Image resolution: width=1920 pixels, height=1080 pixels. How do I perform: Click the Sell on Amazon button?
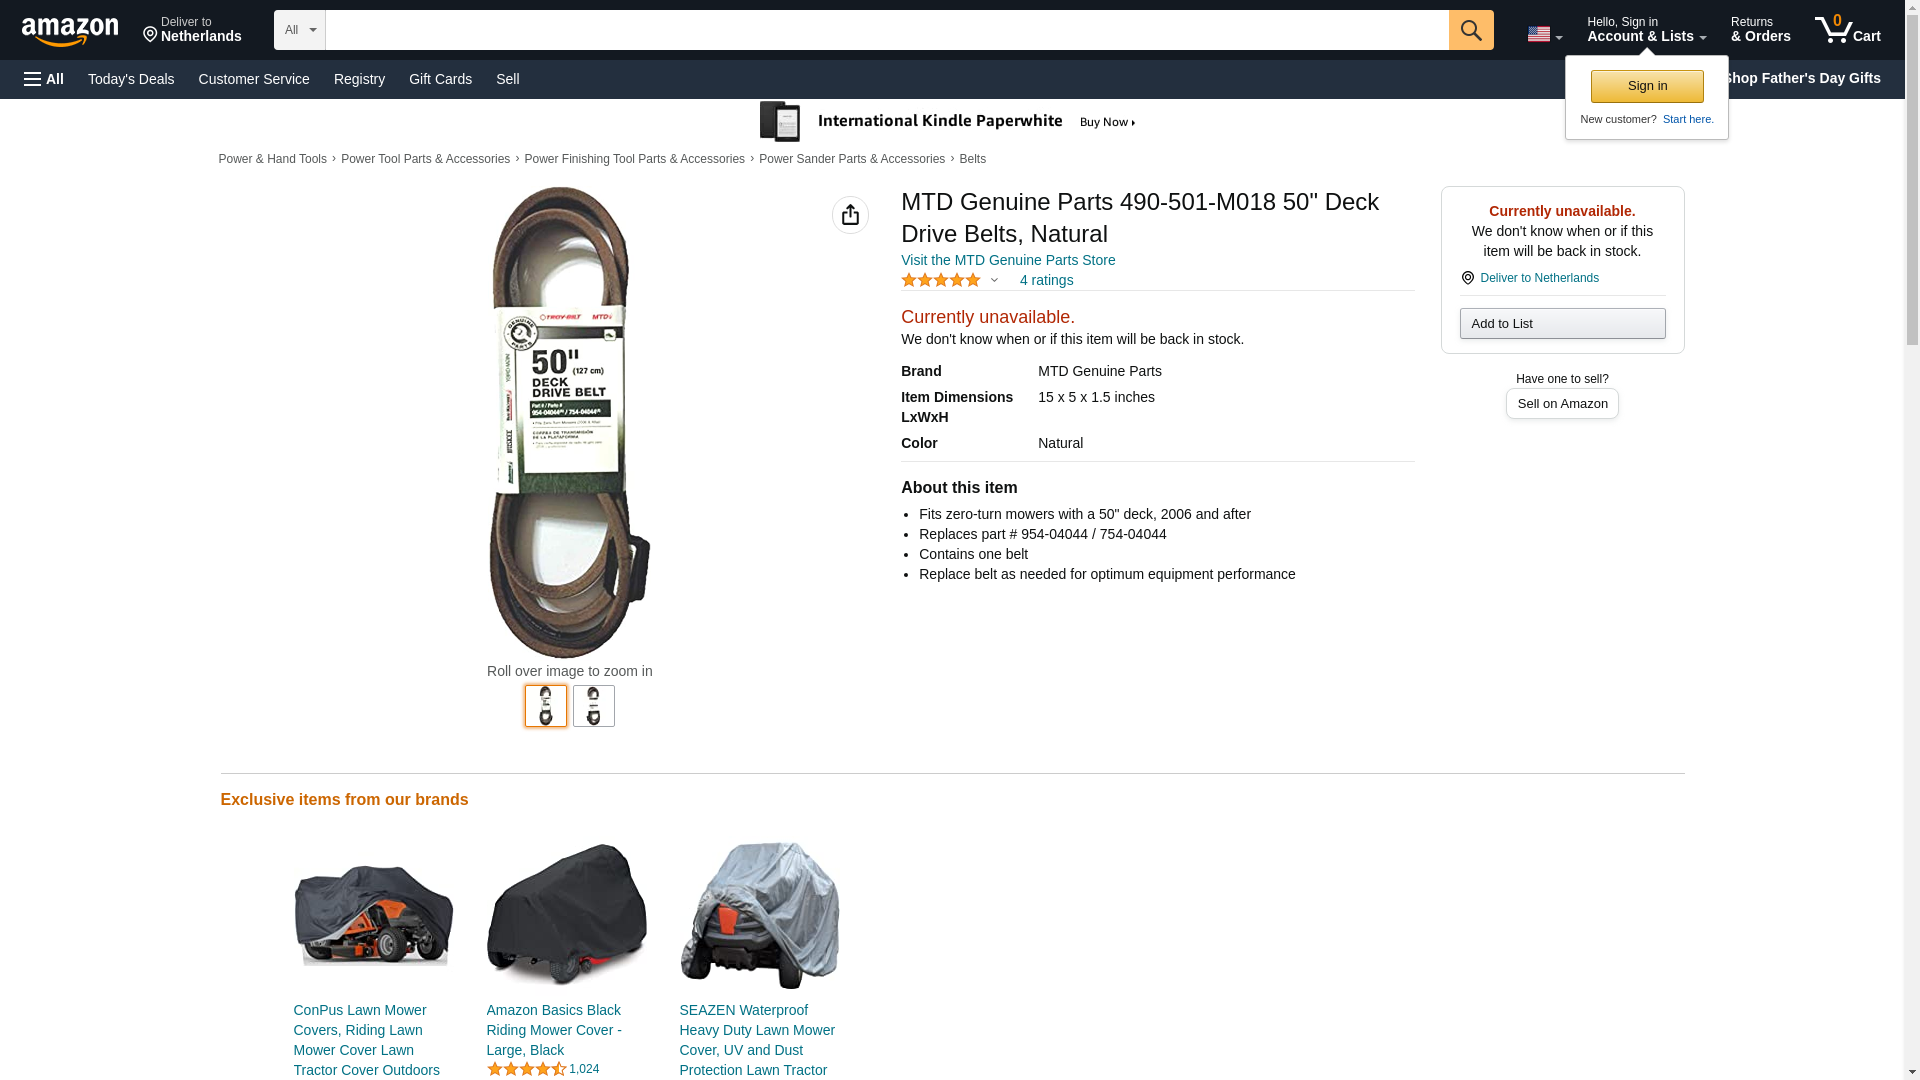1561,404
